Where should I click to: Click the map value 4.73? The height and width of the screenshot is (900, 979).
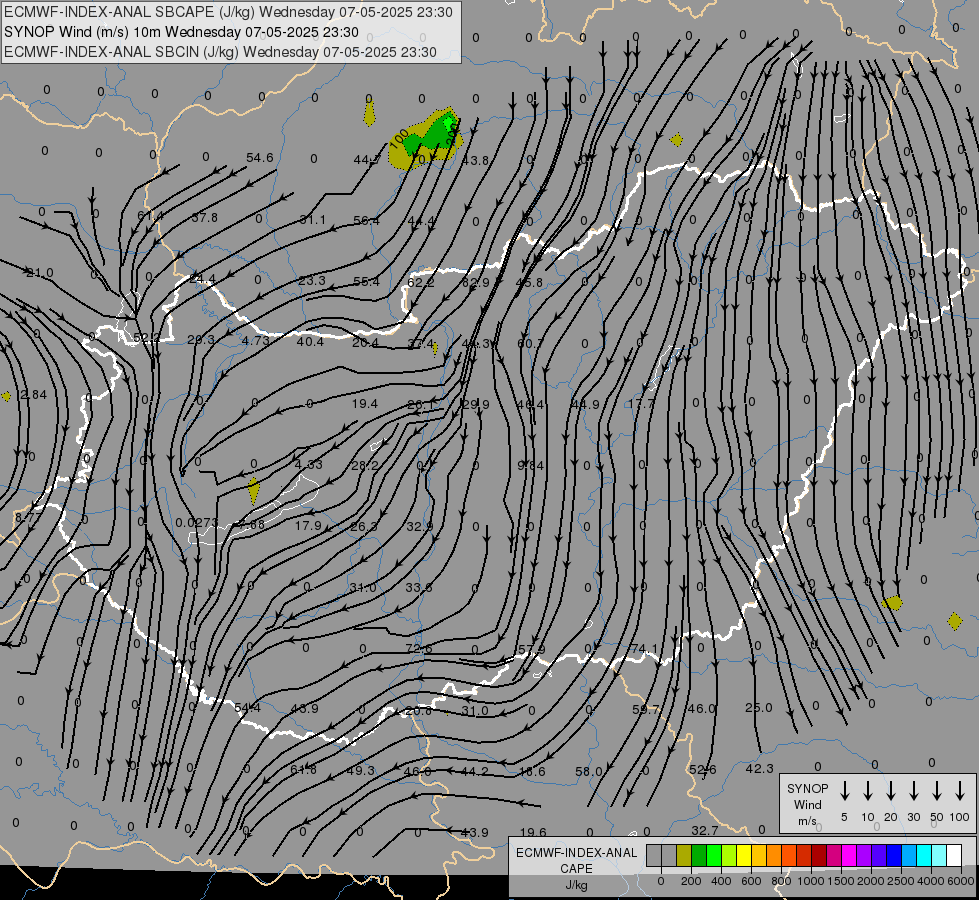point(255,340)
